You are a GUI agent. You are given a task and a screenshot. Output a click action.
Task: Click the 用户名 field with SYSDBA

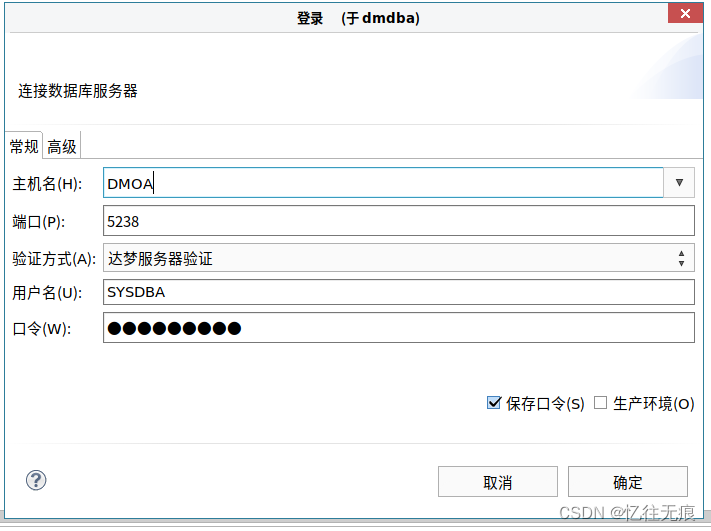[399, 292]
